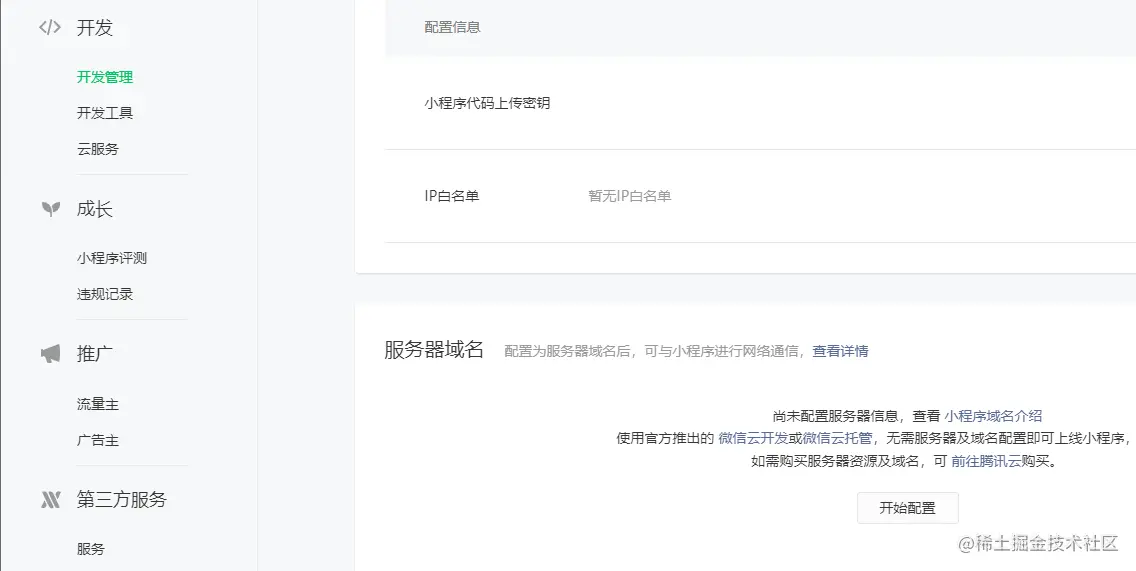Screen dimensions: 1136x571
Task: Click the 成长 sprout leaf icon
Action: [x=50, y=209]
